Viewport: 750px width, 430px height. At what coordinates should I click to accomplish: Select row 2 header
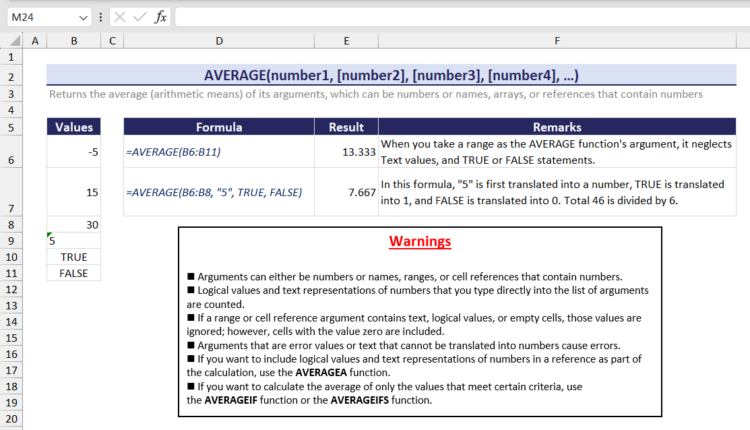click(x=11, y=76)
